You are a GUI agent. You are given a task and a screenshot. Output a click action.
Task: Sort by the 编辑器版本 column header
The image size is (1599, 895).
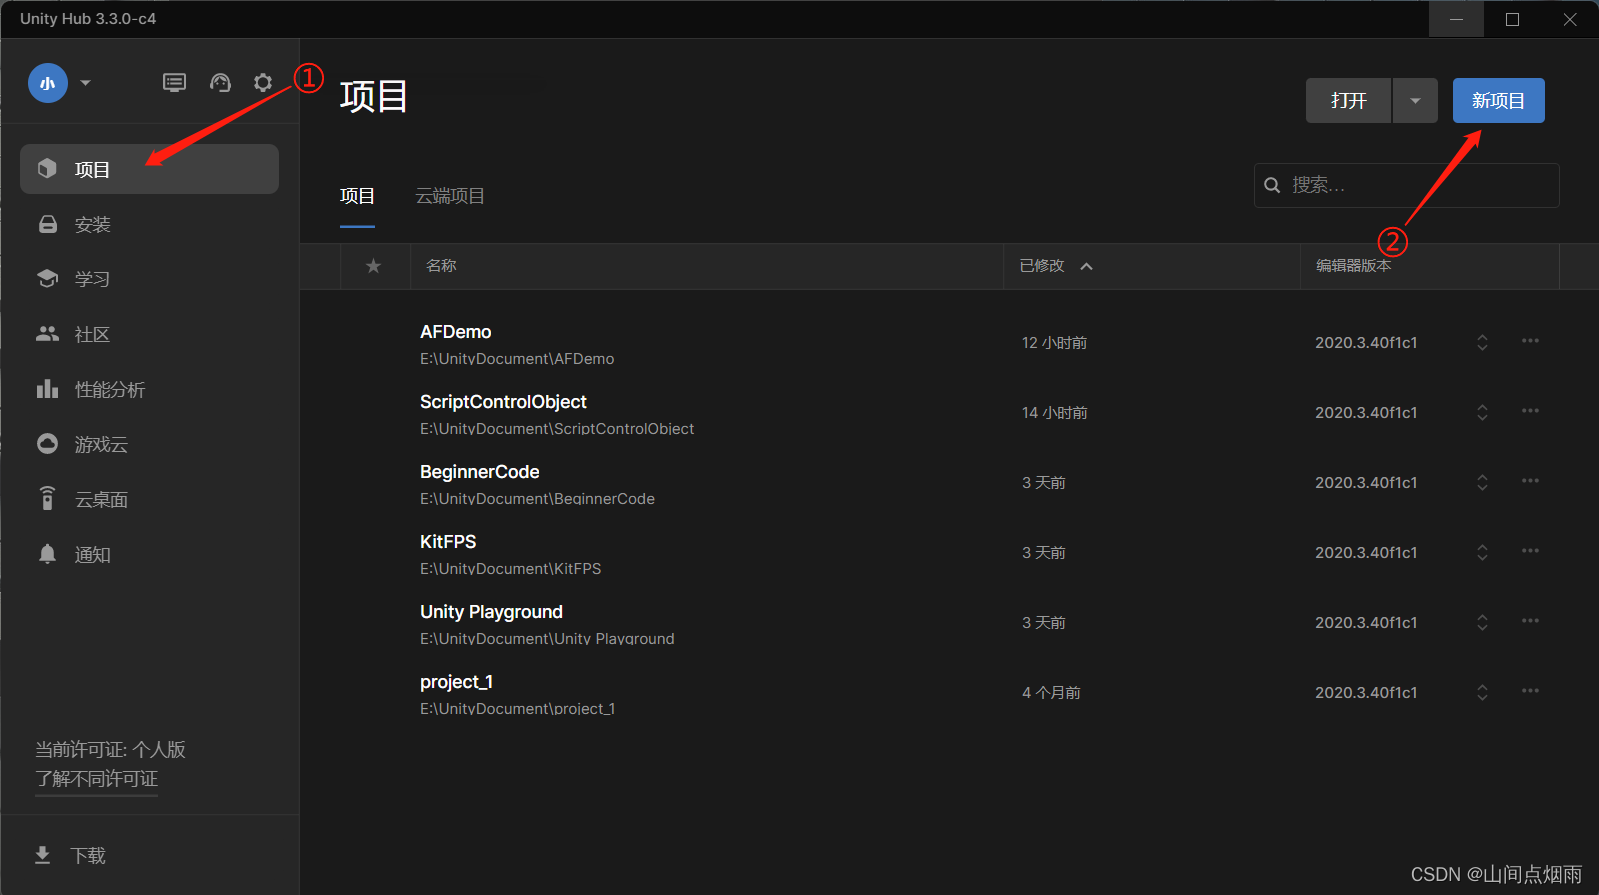[1353, 266]
